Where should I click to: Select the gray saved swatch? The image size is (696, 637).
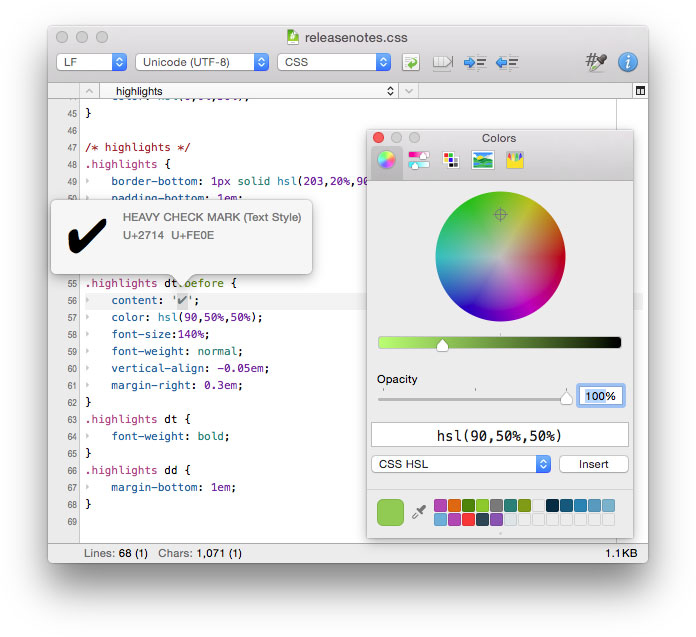click(496, 505)
